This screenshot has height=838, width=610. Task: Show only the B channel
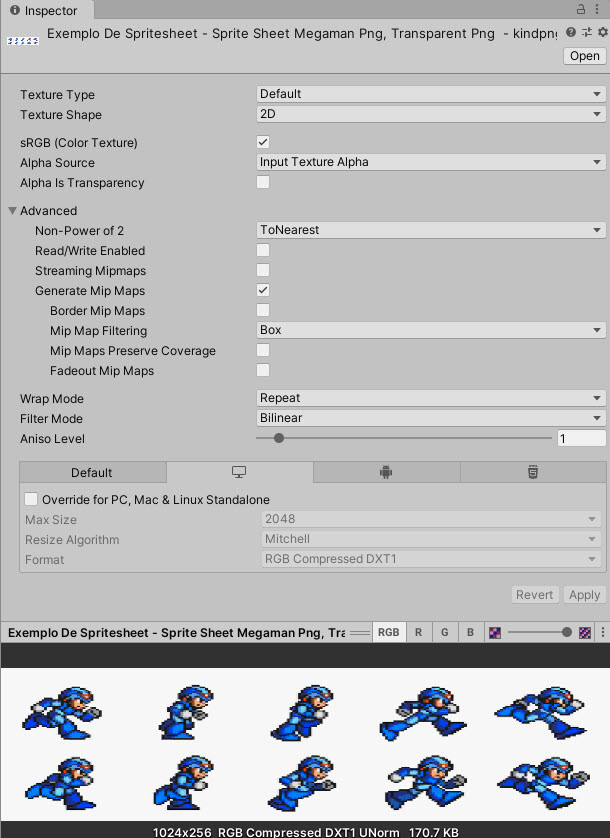coord(470,633)
